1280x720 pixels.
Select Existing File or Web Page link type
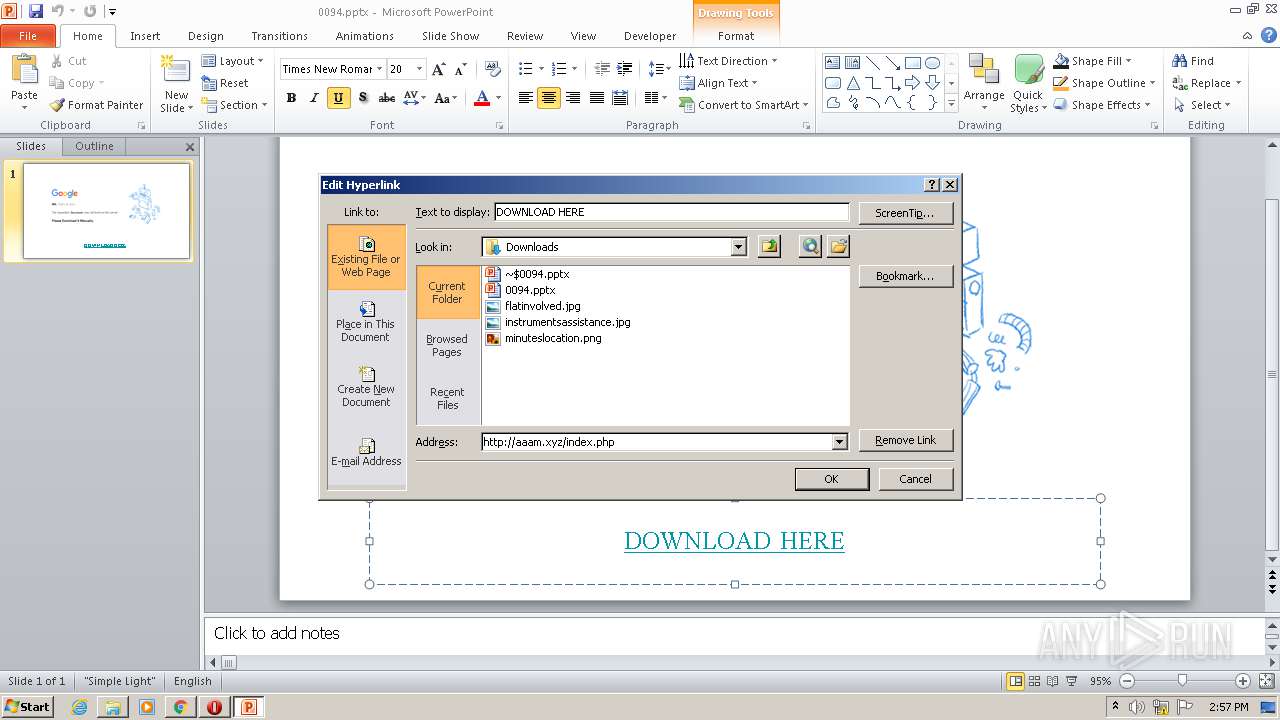pos(366,258)
